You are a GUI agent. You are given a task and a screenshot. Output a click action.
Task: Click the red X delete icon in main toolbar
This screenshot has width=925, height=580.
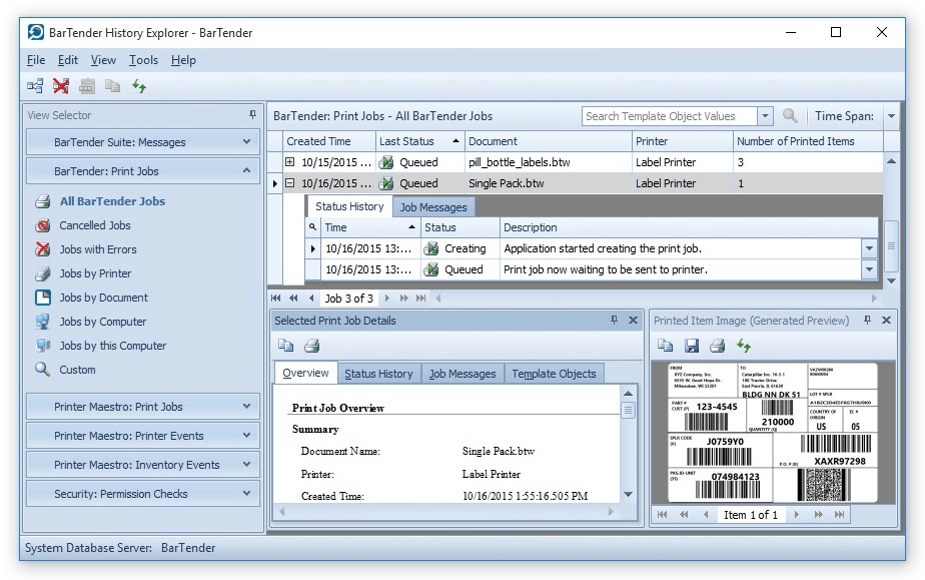[x=61, y=87]
